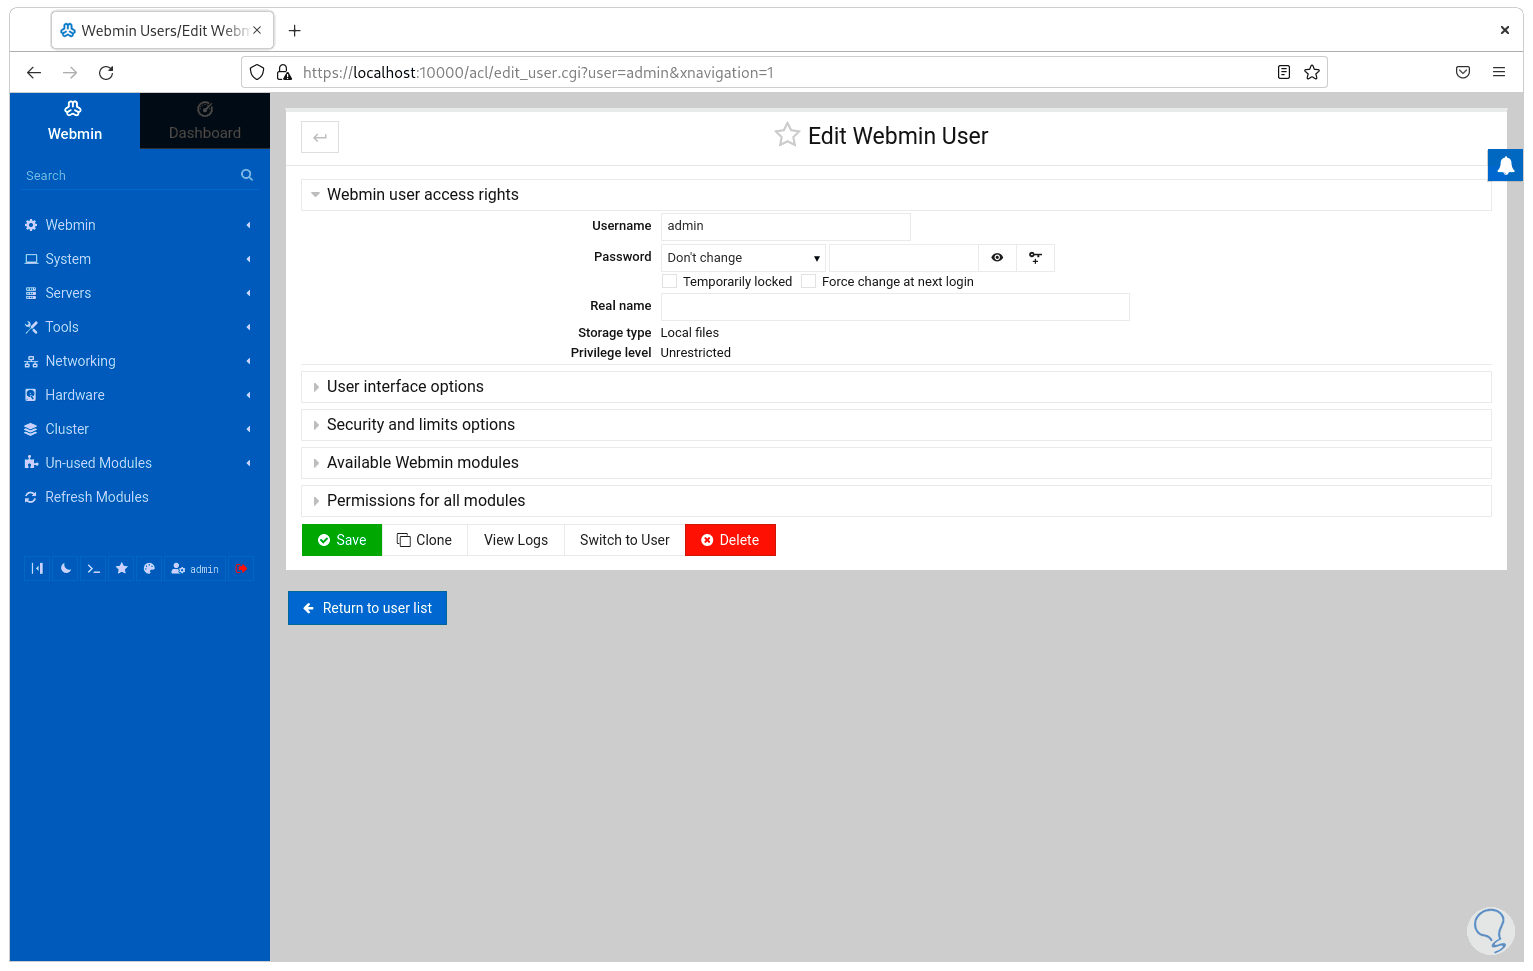Go back in browser history
The width and height of the screenshot is (1533, 971).
pyautogui.click(x=34, y=72)
